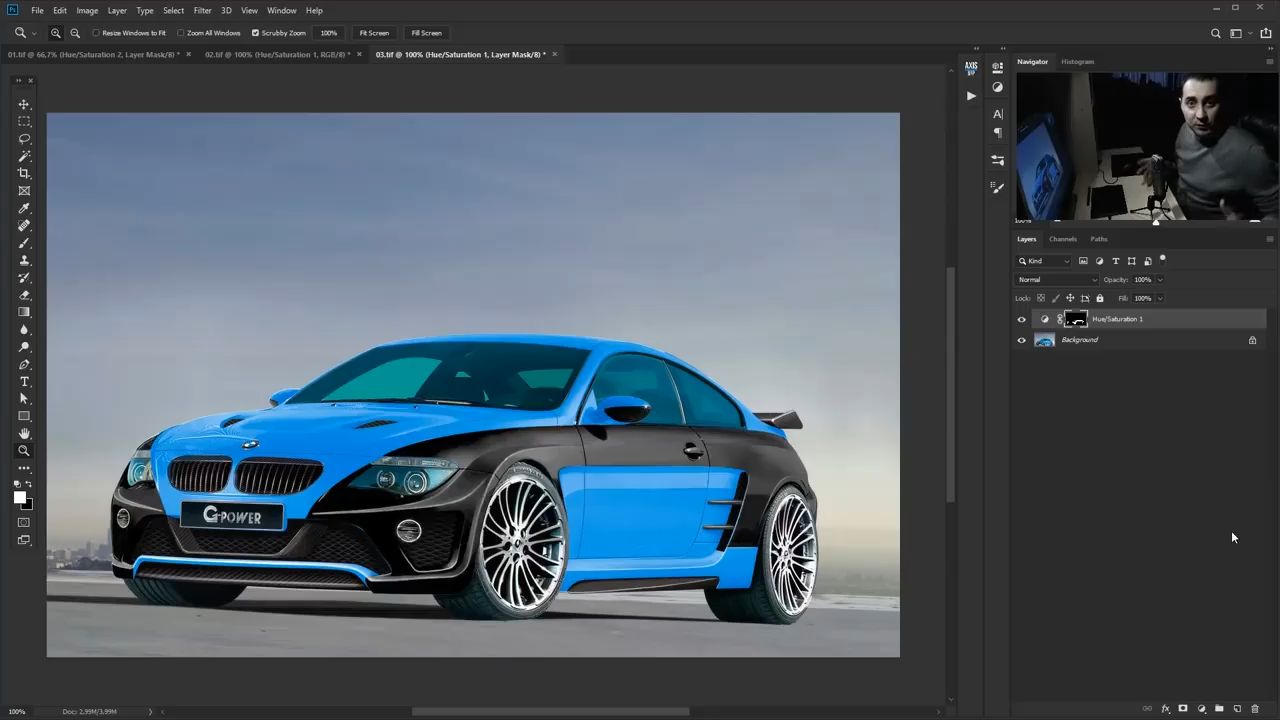This screenshot has width=1280, height=720.
Task: Enable Resize Windows to Fit checkbox
Action: click(x=96, y=33)
